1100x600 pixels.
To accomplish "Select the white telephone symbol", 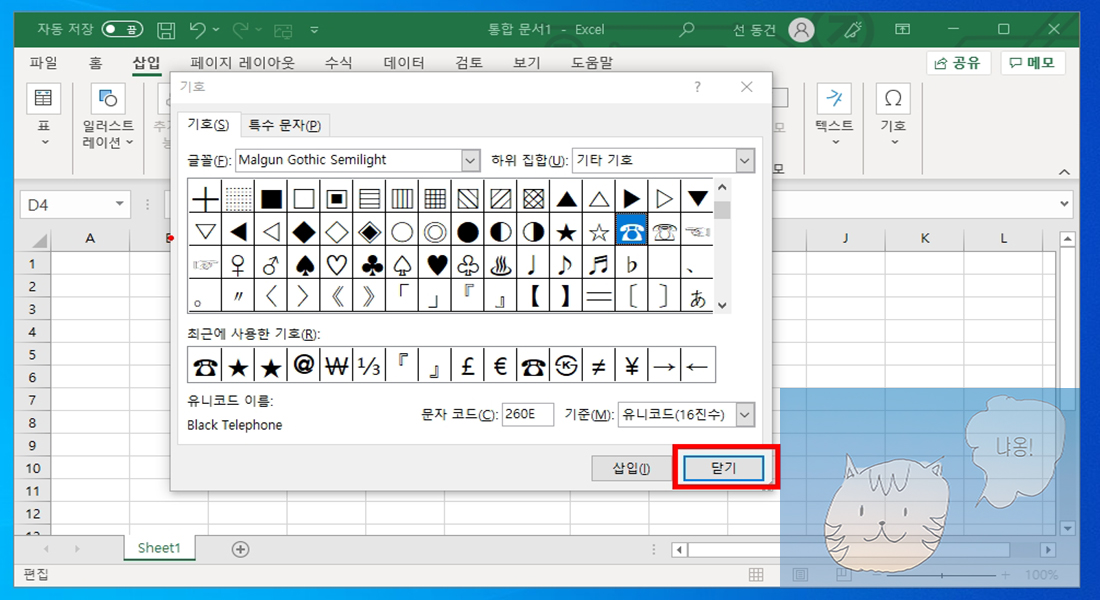I will 664,232.
